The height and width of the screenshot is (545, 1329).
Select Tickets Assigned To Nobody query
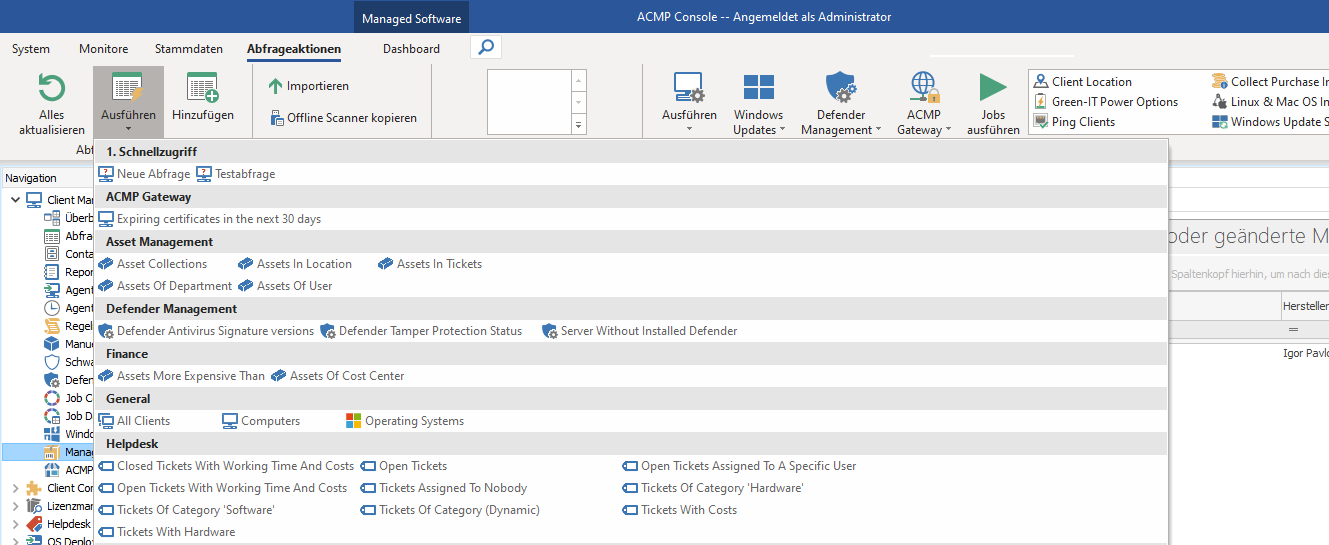(444, 488)
